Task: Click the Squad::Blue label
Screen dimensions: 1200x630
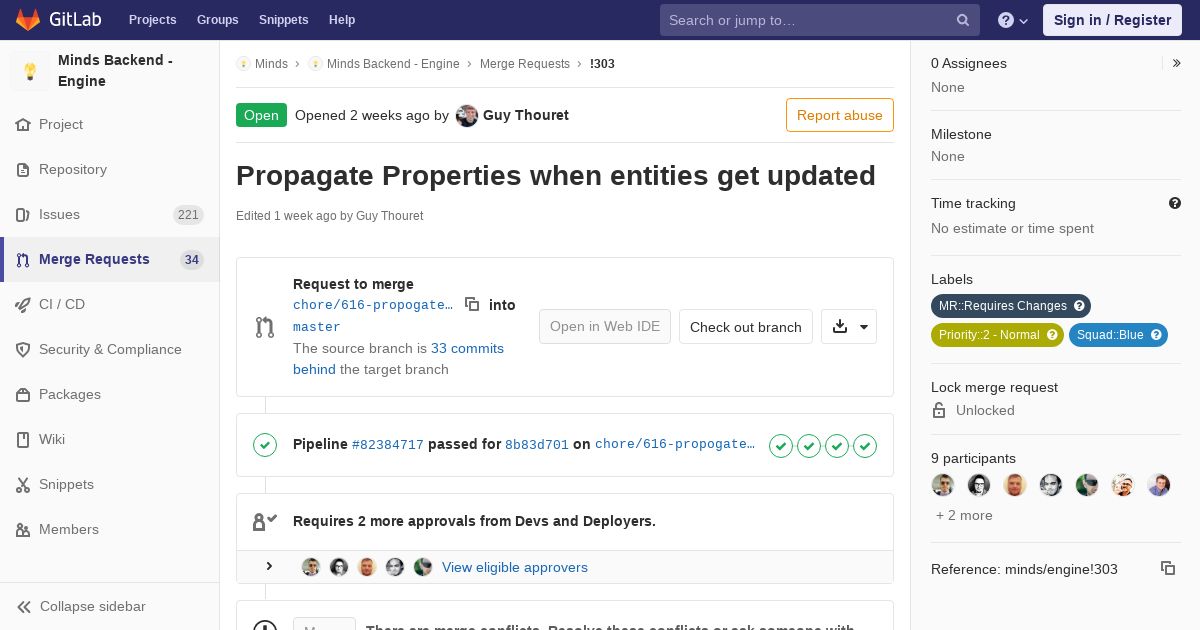Action: click(x=1118, y=335)
